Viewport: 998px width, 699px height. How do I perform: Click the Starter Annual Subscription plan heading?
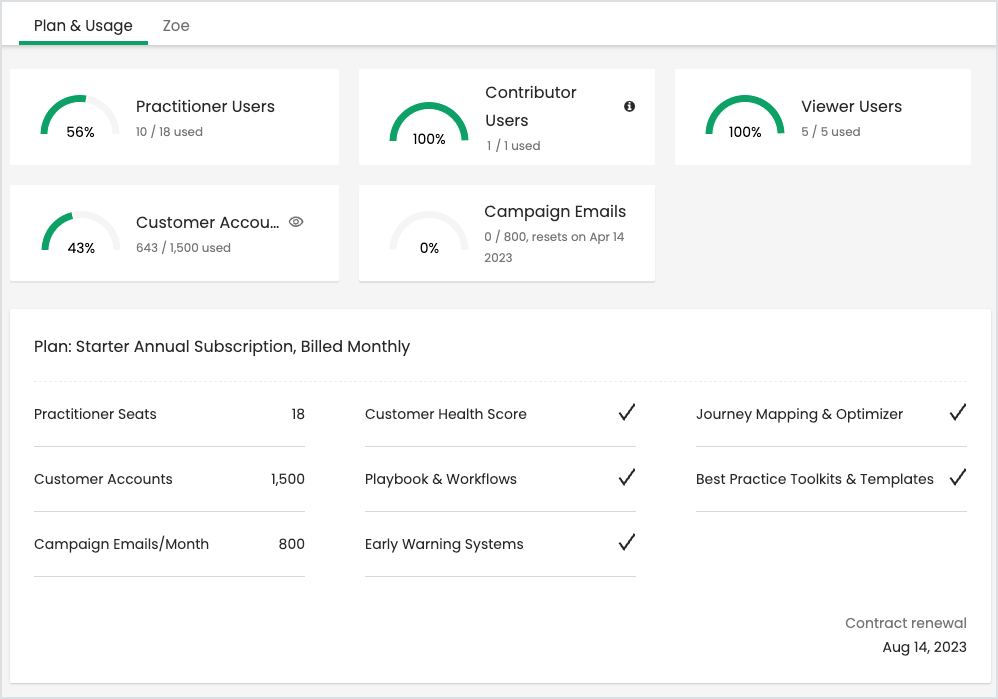click(221, 346)
